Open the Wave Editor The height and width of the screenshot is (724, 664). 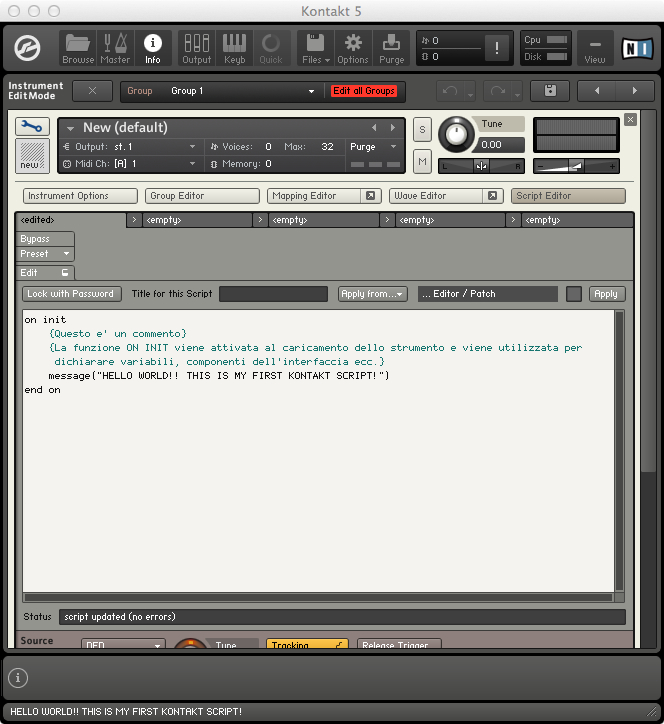438,196
